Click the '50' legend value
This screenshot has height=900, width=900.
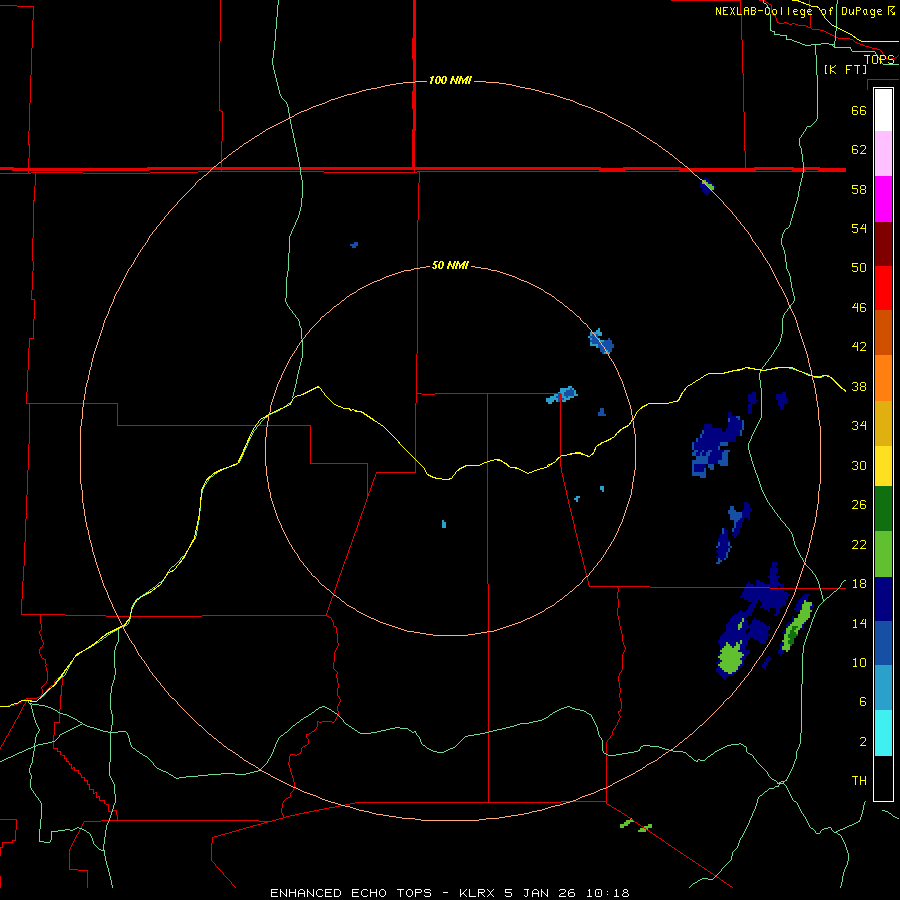(859, 267)
